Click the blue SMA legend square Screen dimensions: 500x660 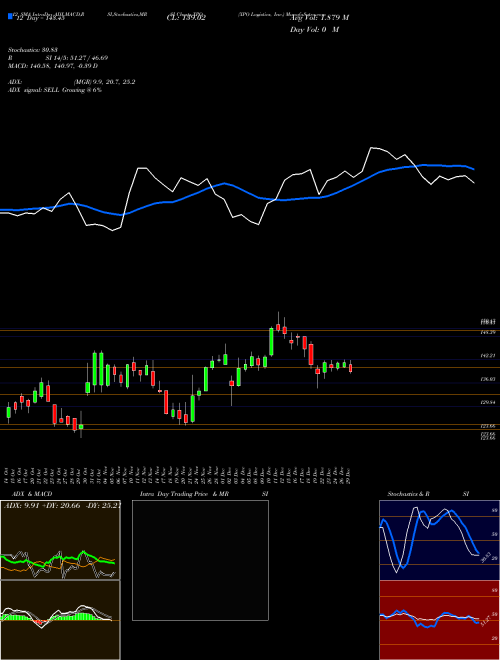pyautogui.click(x=10, y=17)
